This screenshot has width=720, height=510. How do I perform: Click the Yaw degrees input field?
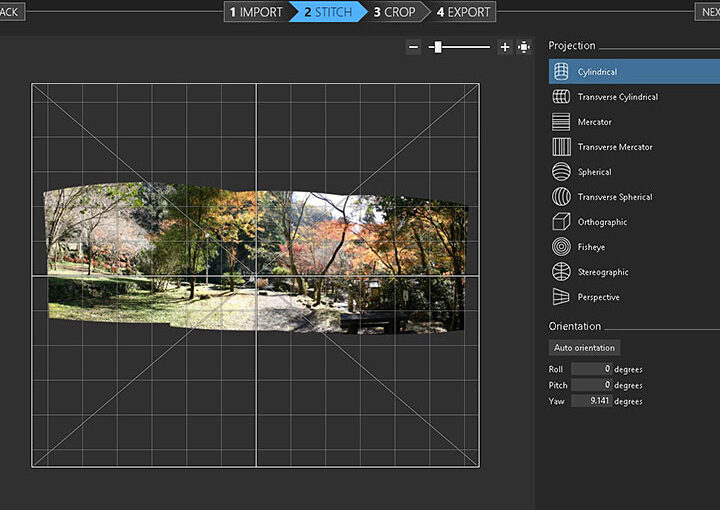pyautogui.click(x=592, y=401)
